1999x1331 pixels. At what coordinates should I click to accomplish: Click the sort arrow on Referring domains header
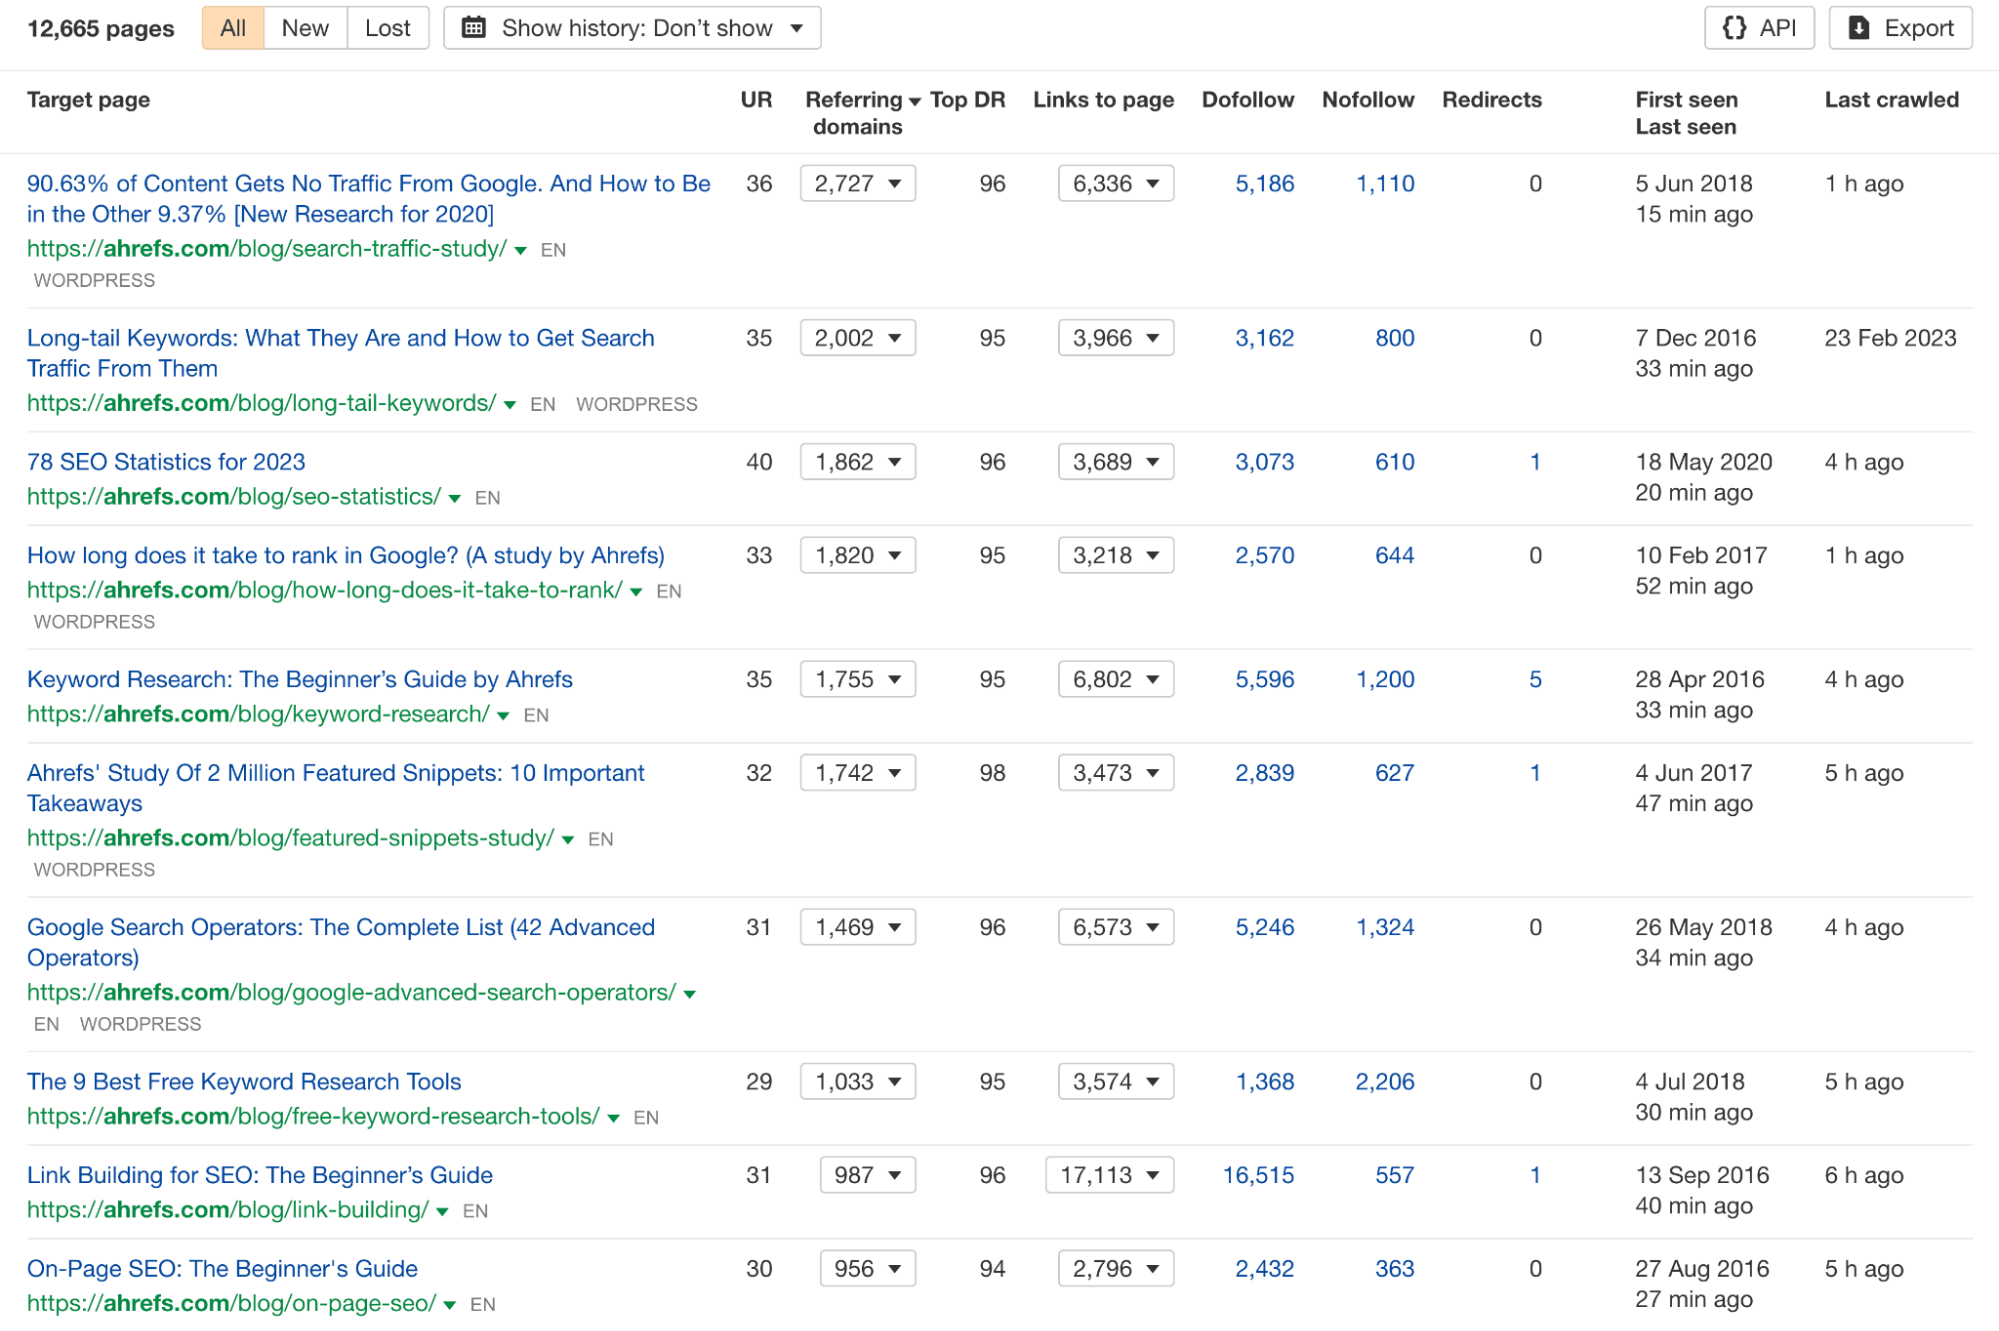click(913, 100)
